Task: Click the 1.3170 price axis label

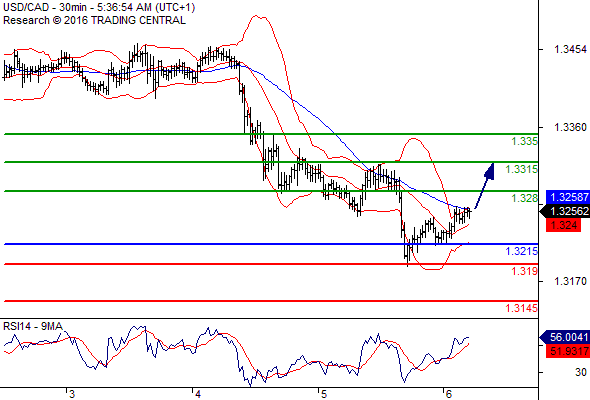Action: [570, 281]
